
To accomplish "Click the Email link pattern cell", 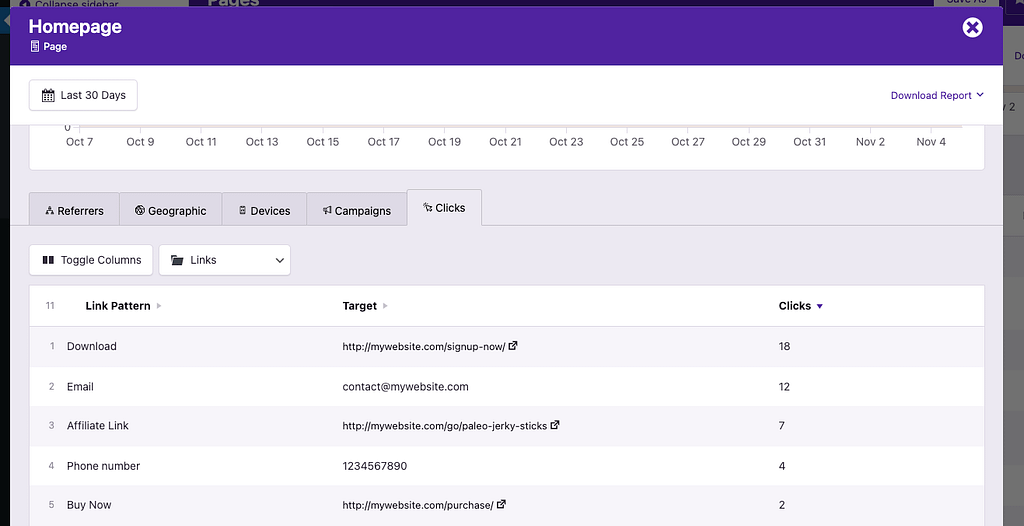I will click(x=80, y=387).
